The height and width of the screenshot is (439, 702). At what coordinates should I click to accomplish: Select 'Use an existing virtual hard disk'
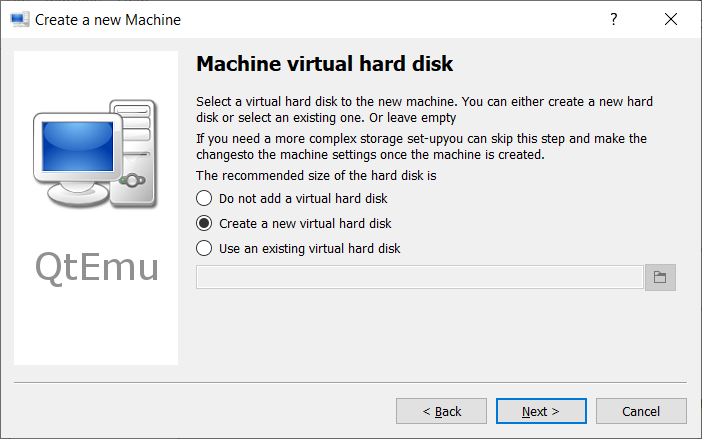298,248
